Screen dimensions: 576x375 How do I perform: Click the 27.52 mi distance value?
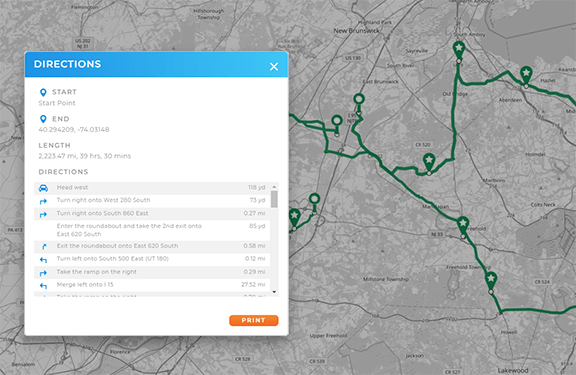pos(253,285)
